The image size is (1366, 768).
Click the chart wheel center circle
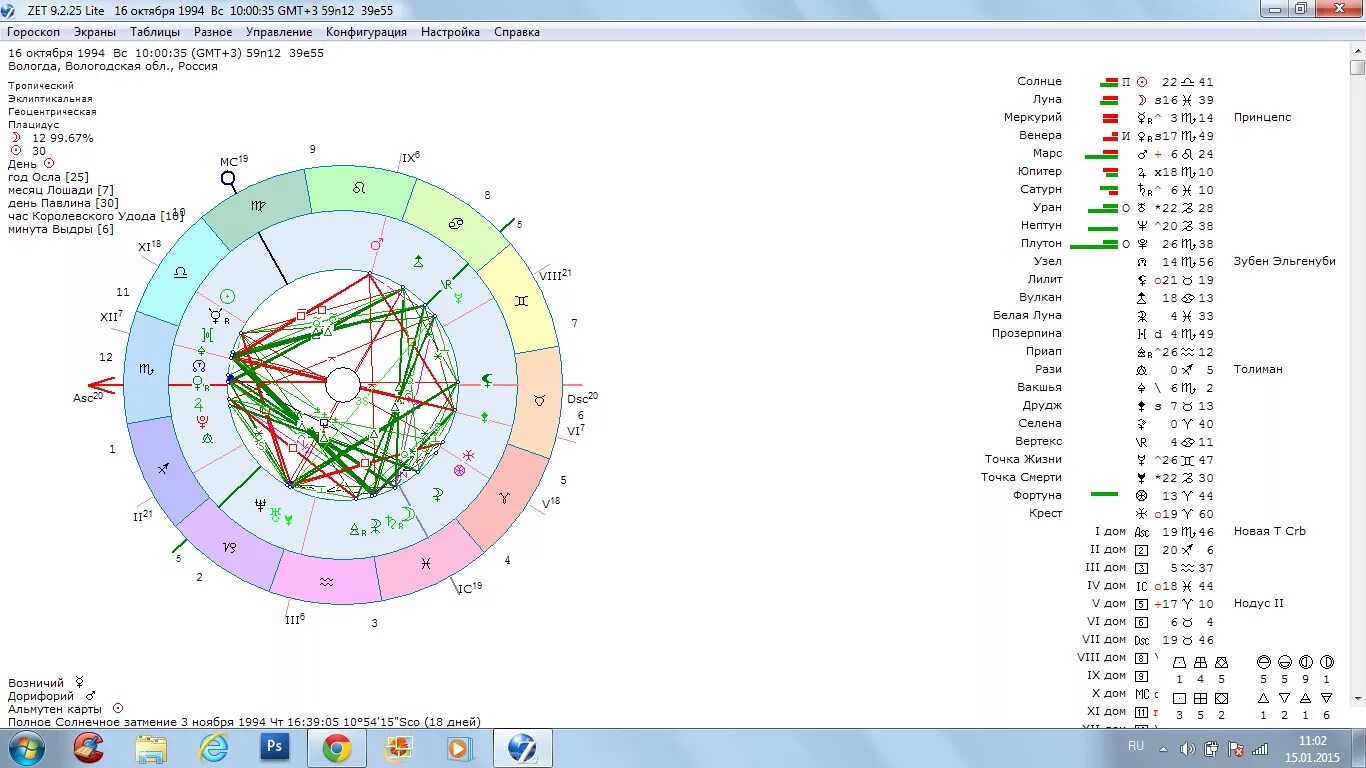(x=343, y=384)
